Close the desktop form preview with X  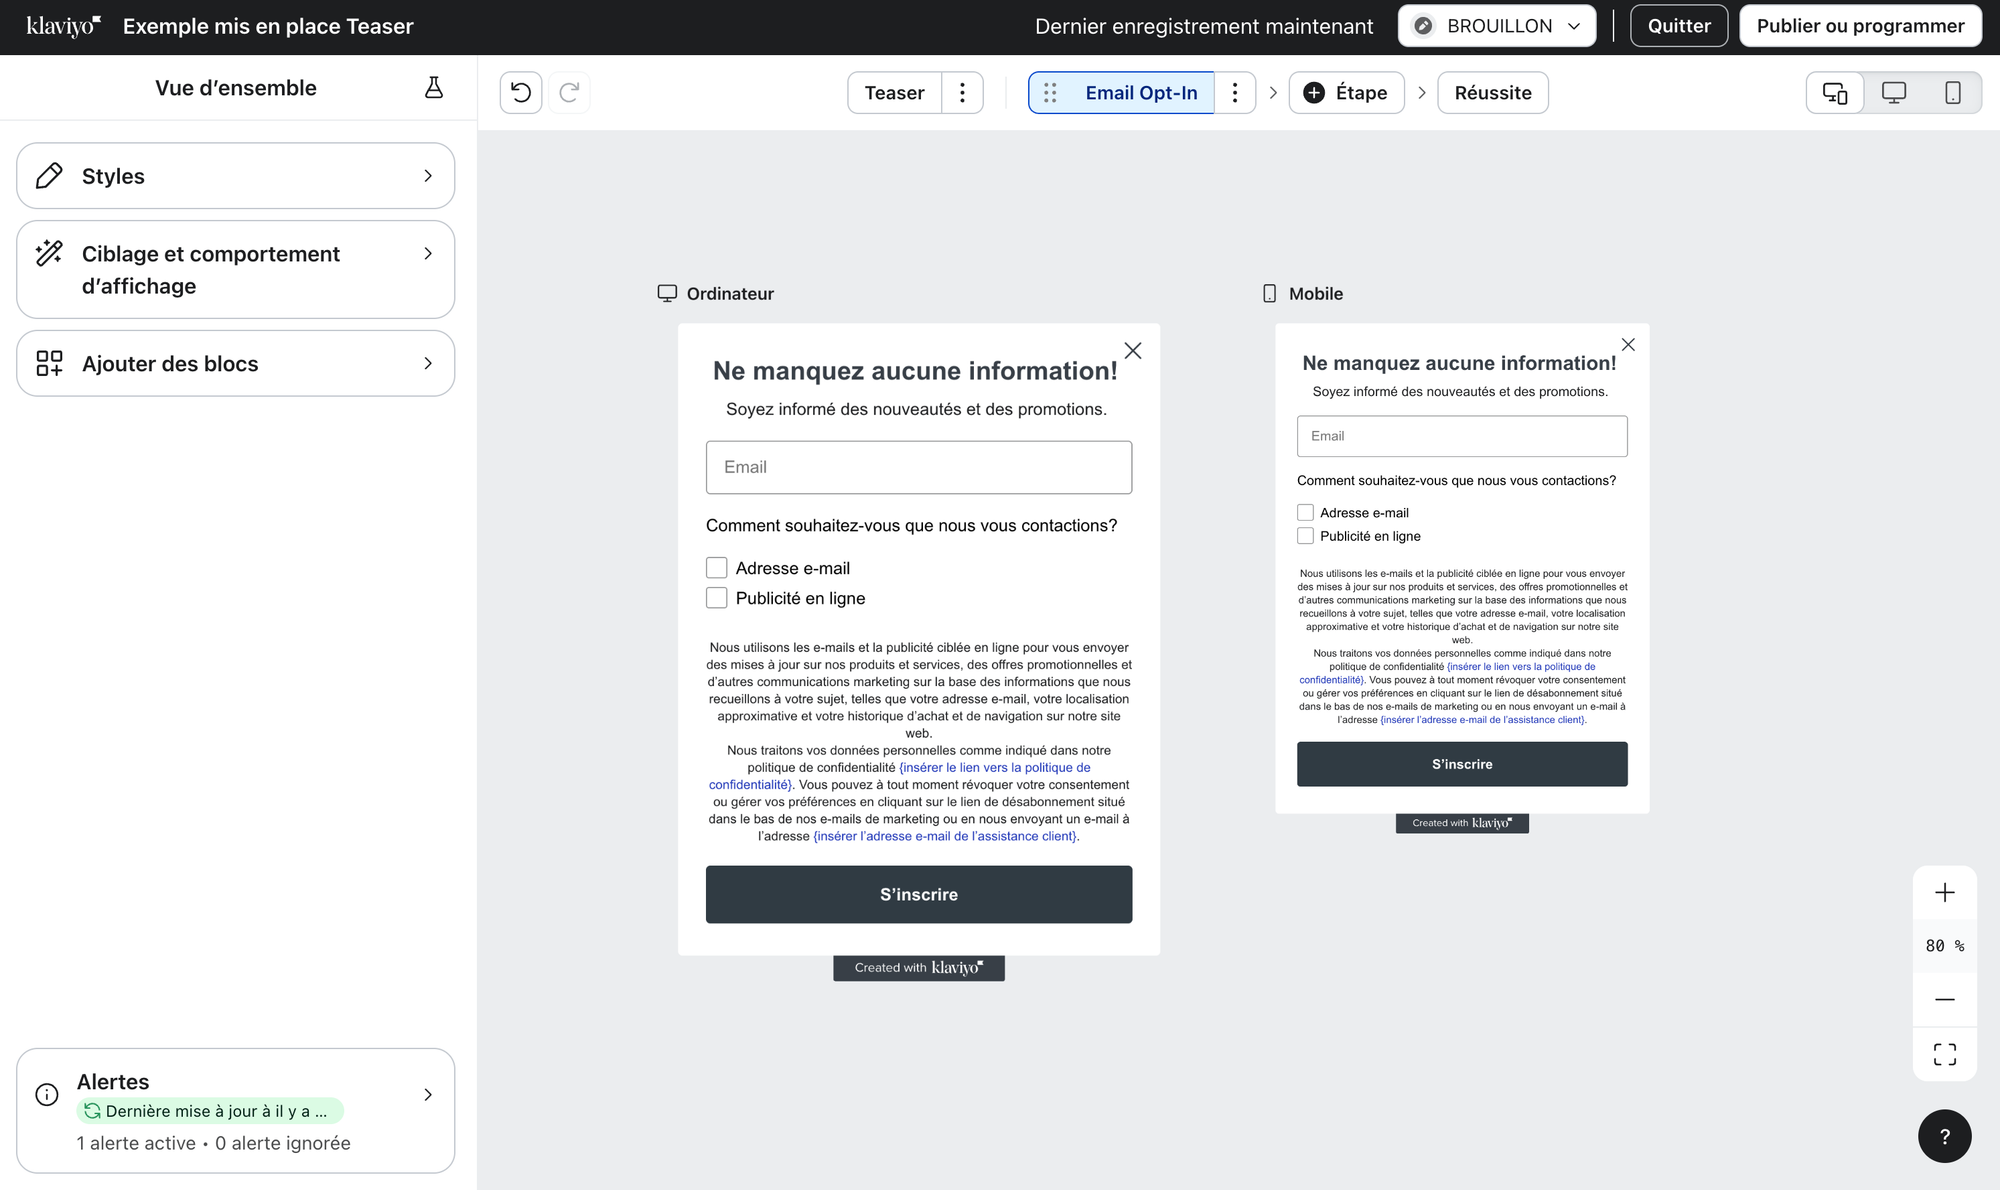[x=1133, y=351]
